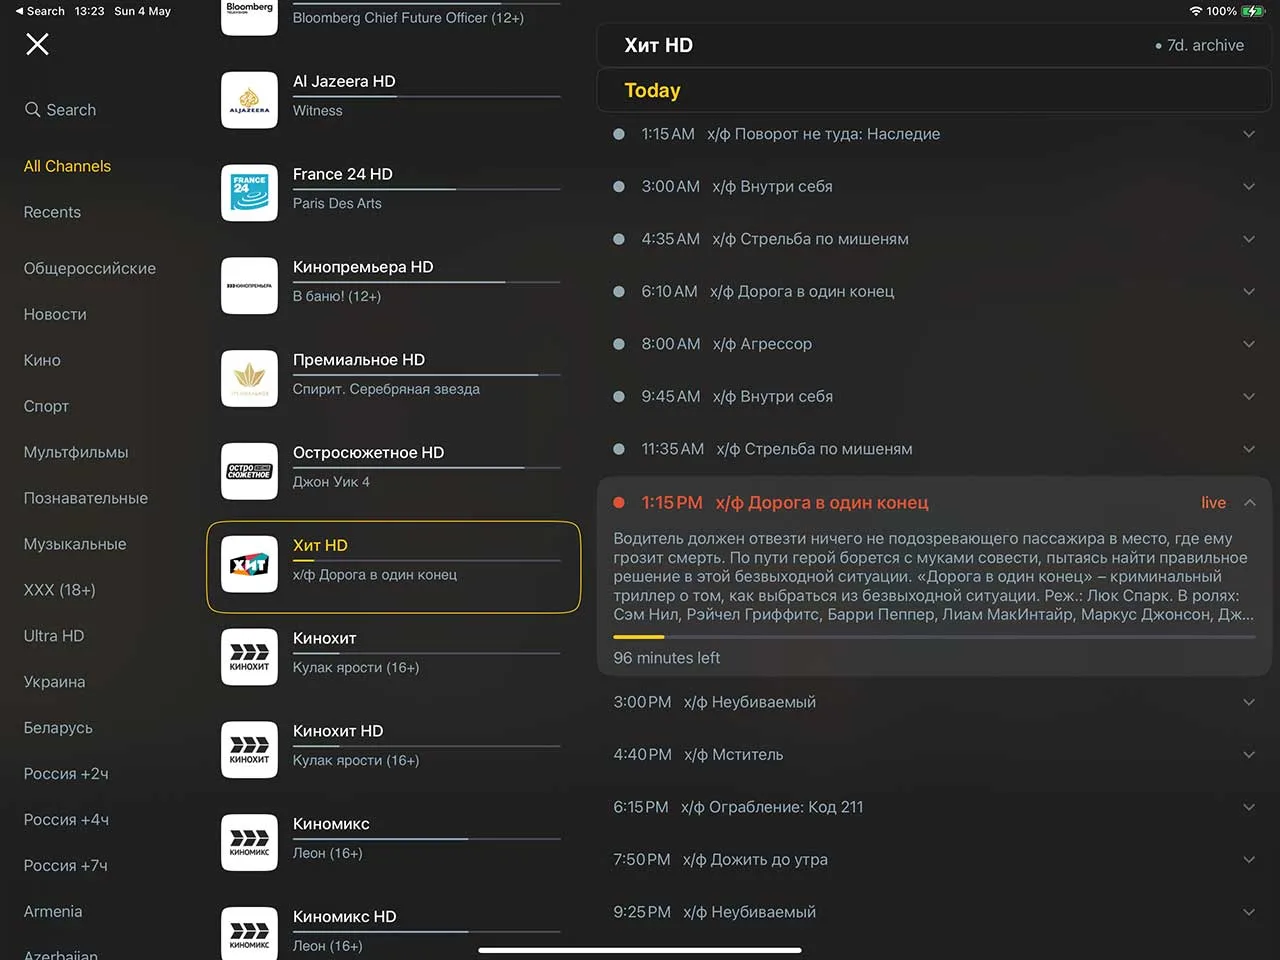
Task: Open the Bloomberg channel logo
Action: tap(249, 15)
